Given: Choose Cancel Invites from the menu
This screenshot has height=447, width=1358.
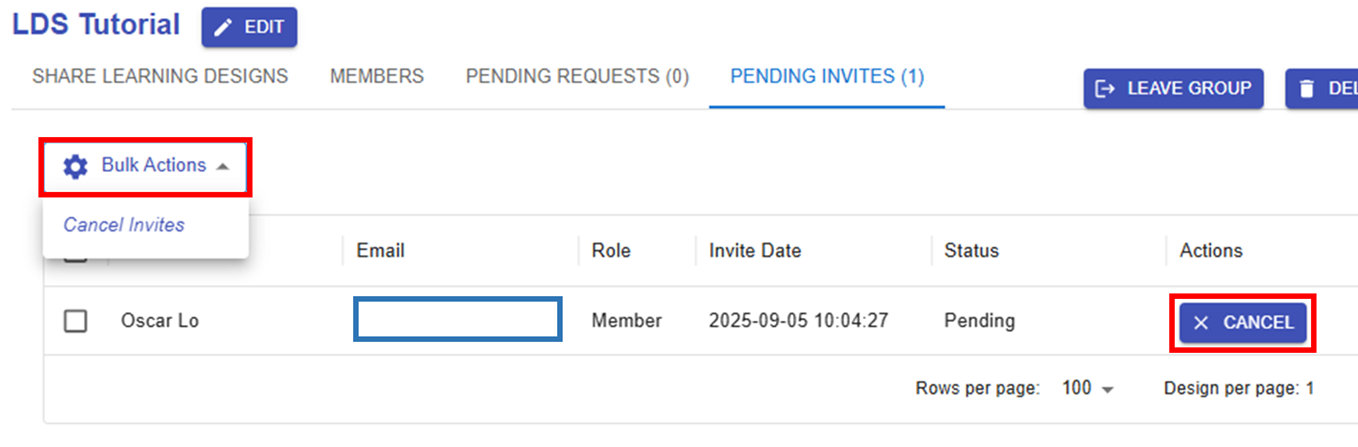Looking at the screenshot, I should [124, 225].
